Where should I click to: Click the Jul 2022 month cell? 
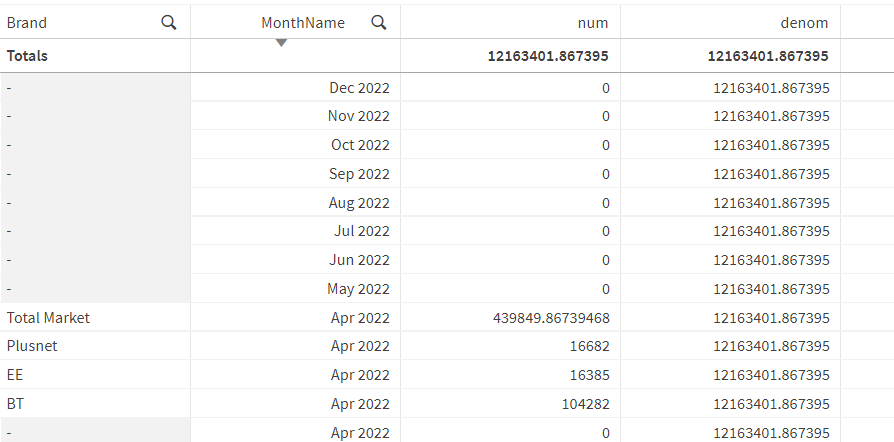coord(362,232)
